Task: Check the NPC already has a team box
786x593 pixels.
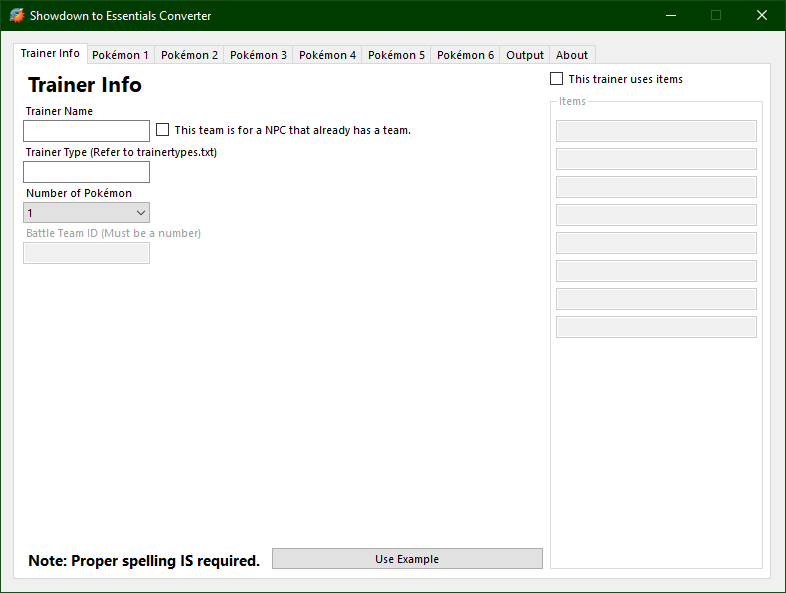Action: coord(163,130)
